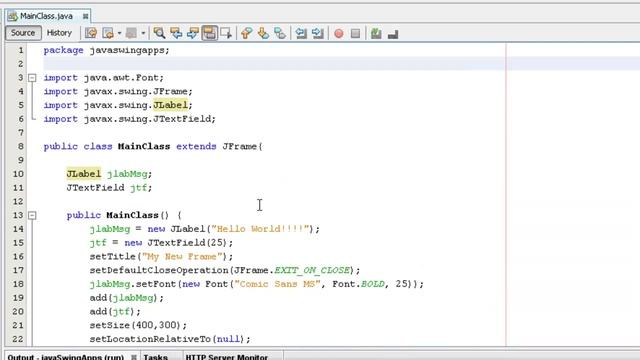640x360 pixels.
Task: Click "Comic Sans MS" string literal
Action: [277, 284]
